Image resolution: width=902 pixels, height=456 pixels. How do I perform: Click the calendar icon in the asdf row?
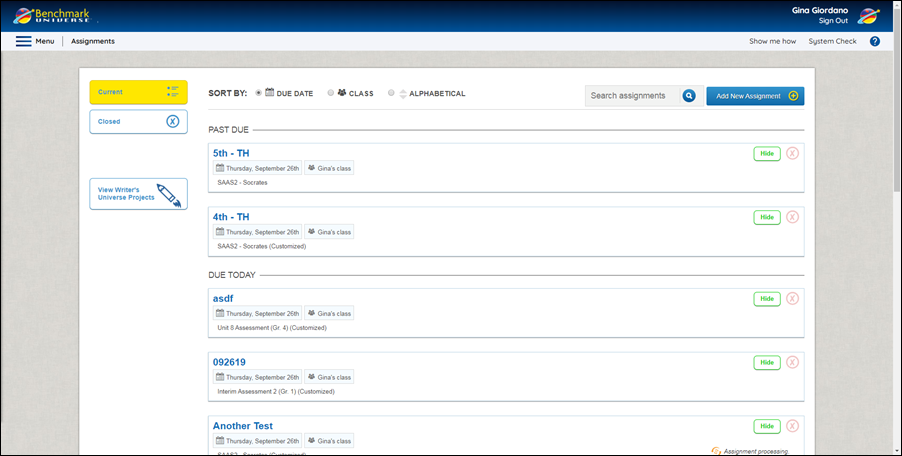[220, 313]
